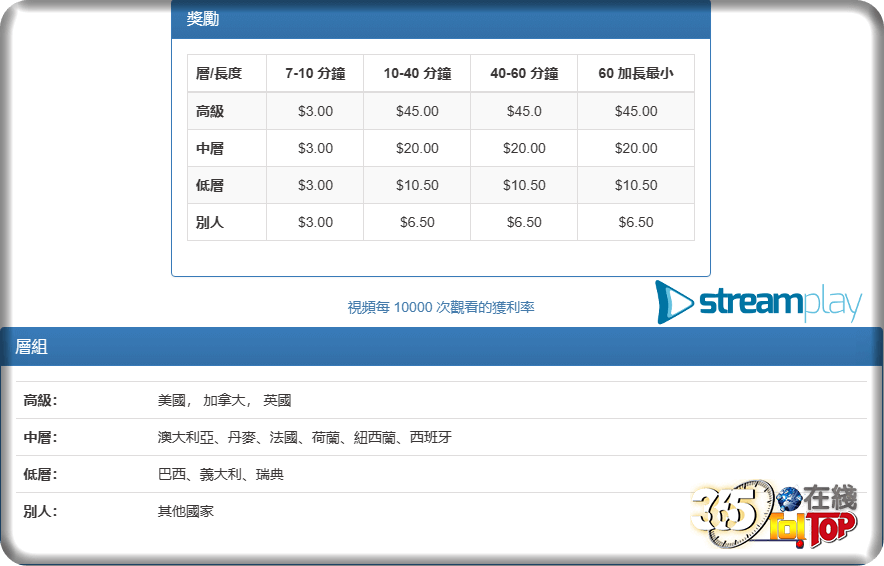Click the 層組 panel header

(x=441, y=347)
